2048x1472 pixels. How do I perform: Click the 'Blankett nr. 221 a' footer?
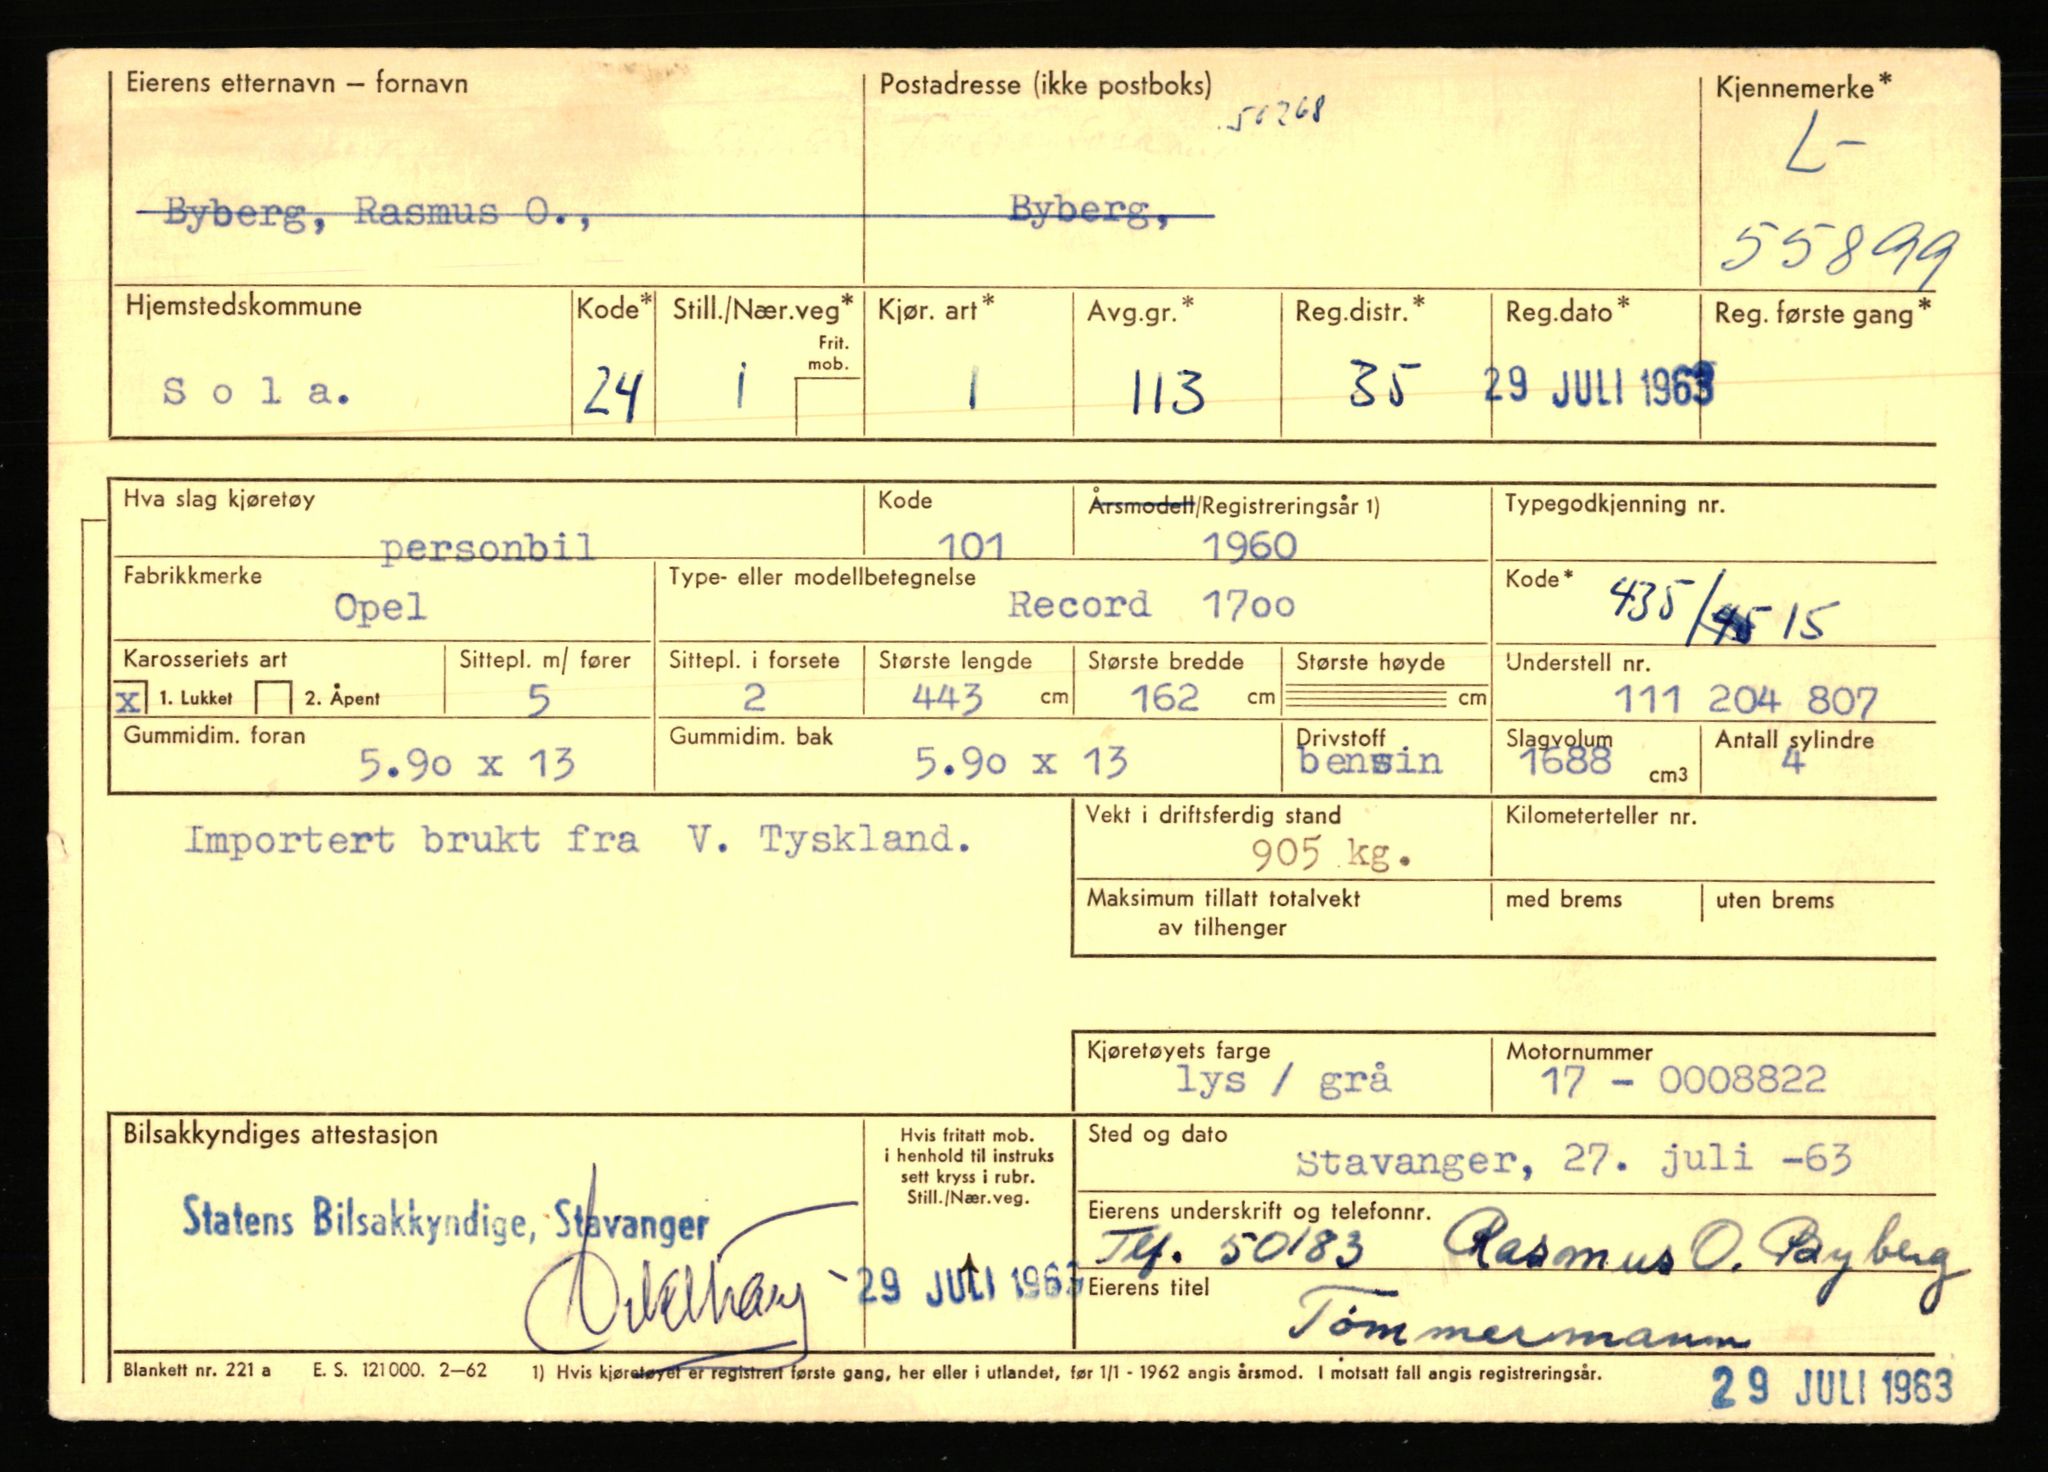[x=197, y=1370]
